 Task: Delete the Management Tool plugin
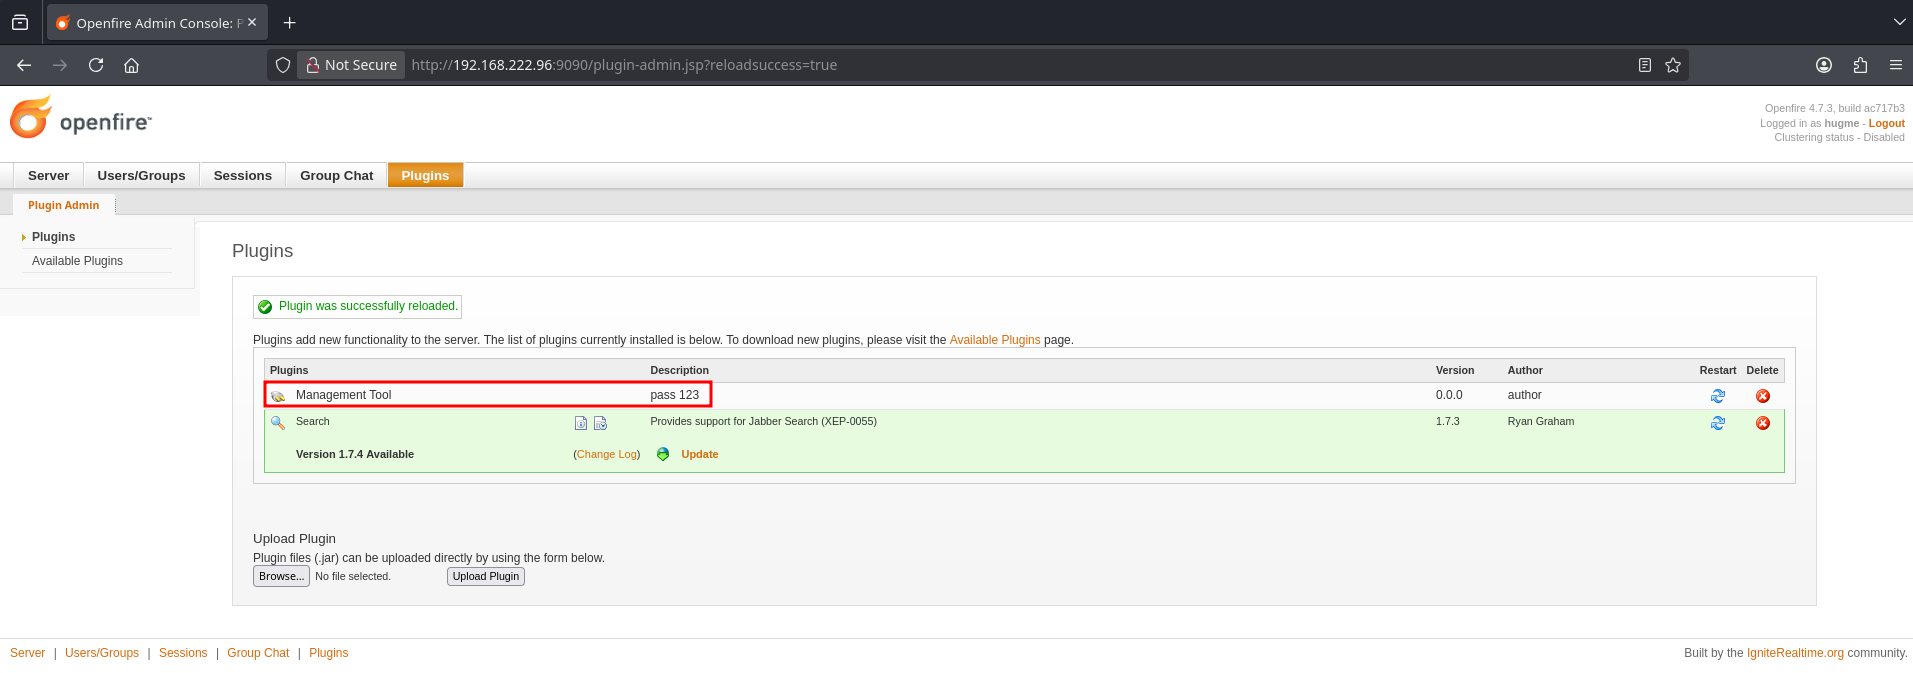tap(1762, 396)
